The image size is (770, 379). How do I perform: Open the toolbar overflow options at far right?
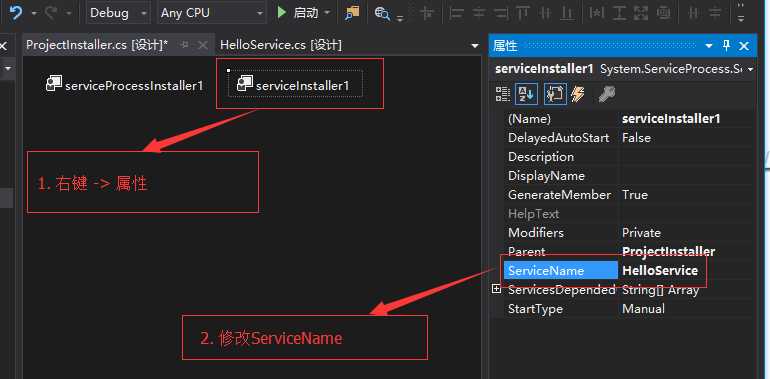[741, 14]
